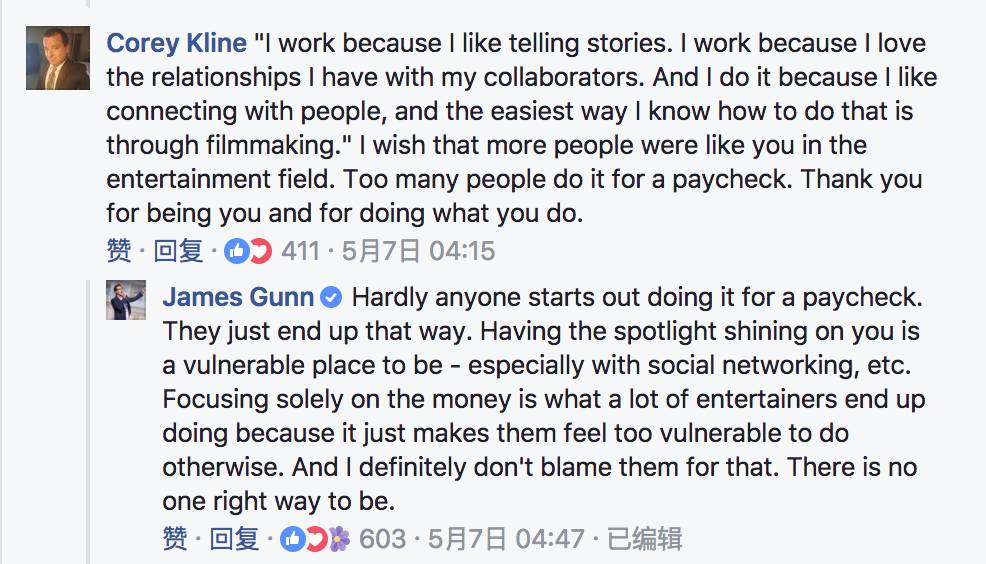Open James Gunn's profile name link
The image size is (986, 564).
click(238, 298)
